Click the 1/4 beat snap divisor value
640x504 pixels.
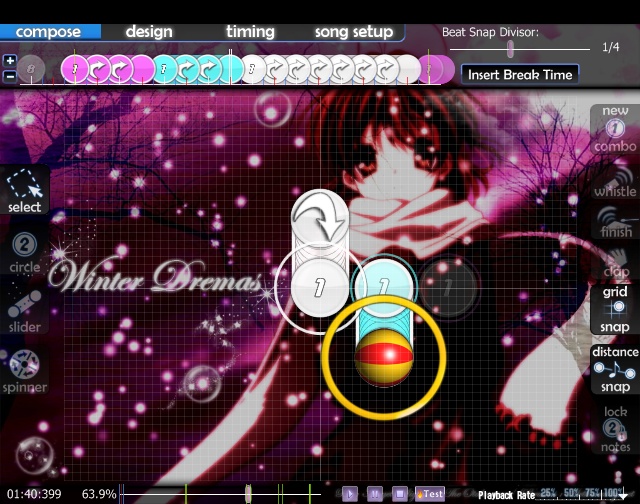611,47
